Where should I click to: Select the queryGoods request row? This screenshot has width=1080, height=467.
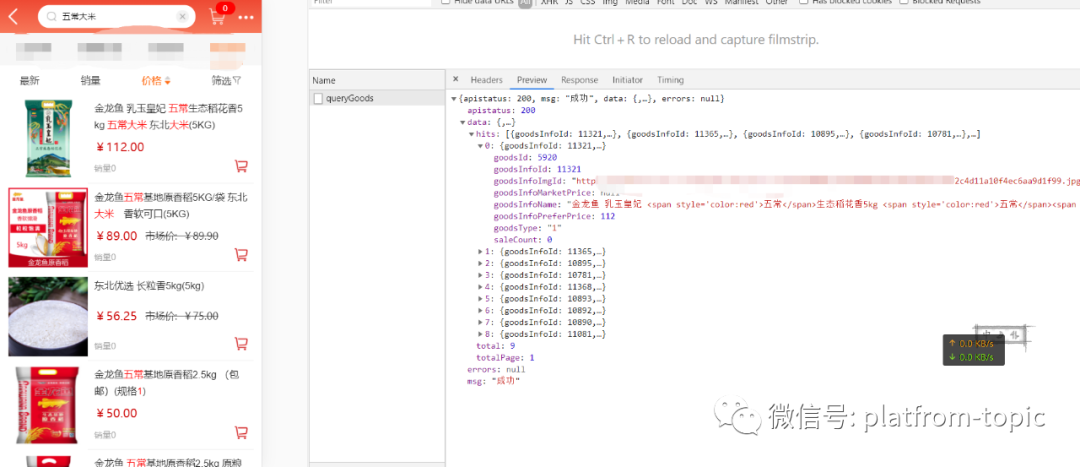tap(377, 98)
